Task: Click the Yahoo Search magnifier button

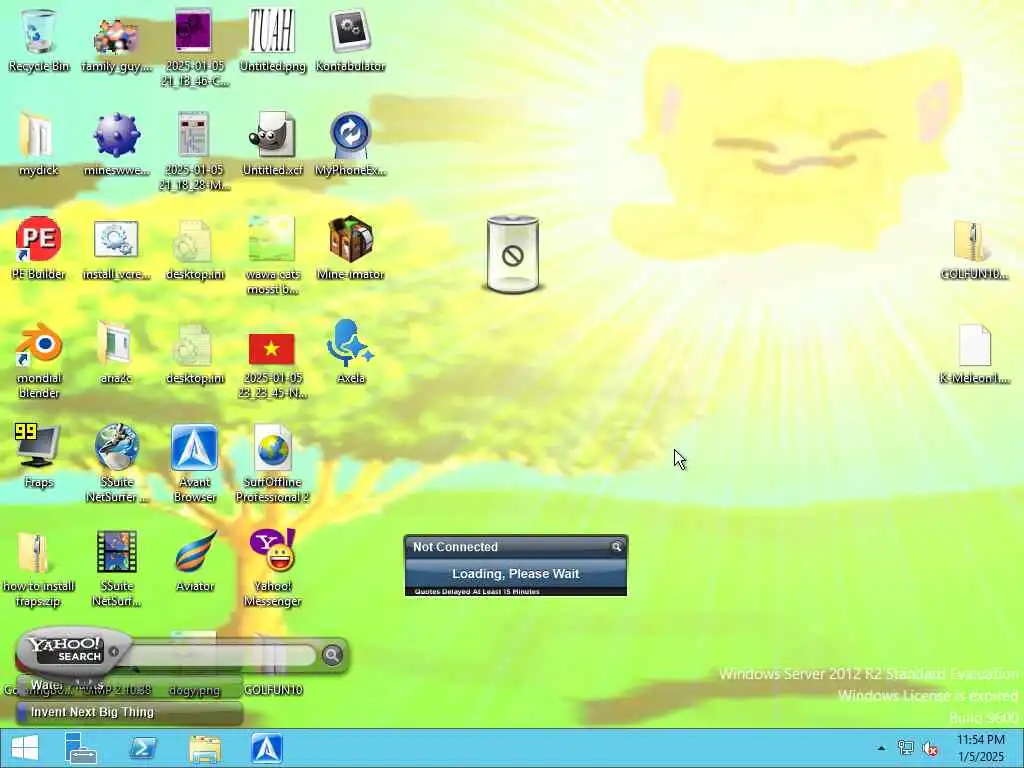Action: pos(332,654)
